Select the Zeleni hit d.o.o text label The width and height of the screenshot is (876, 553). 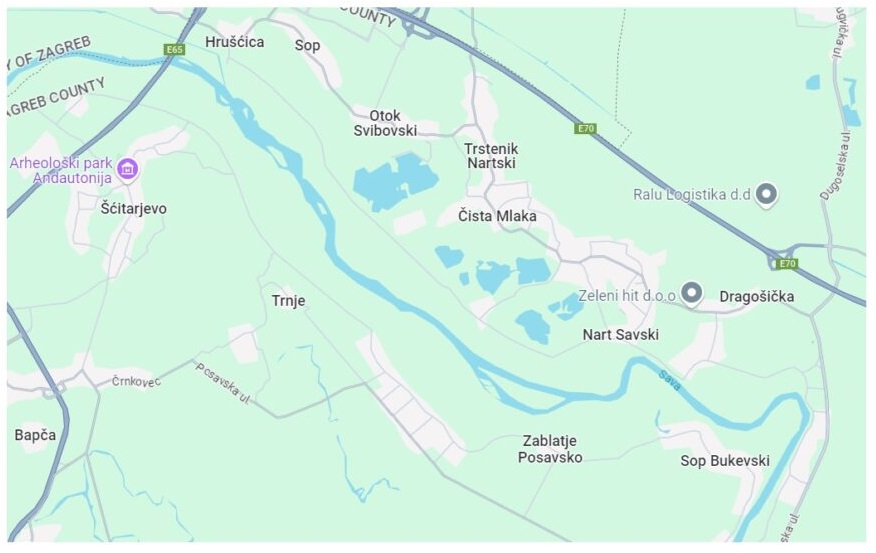[x=627, y=295]
